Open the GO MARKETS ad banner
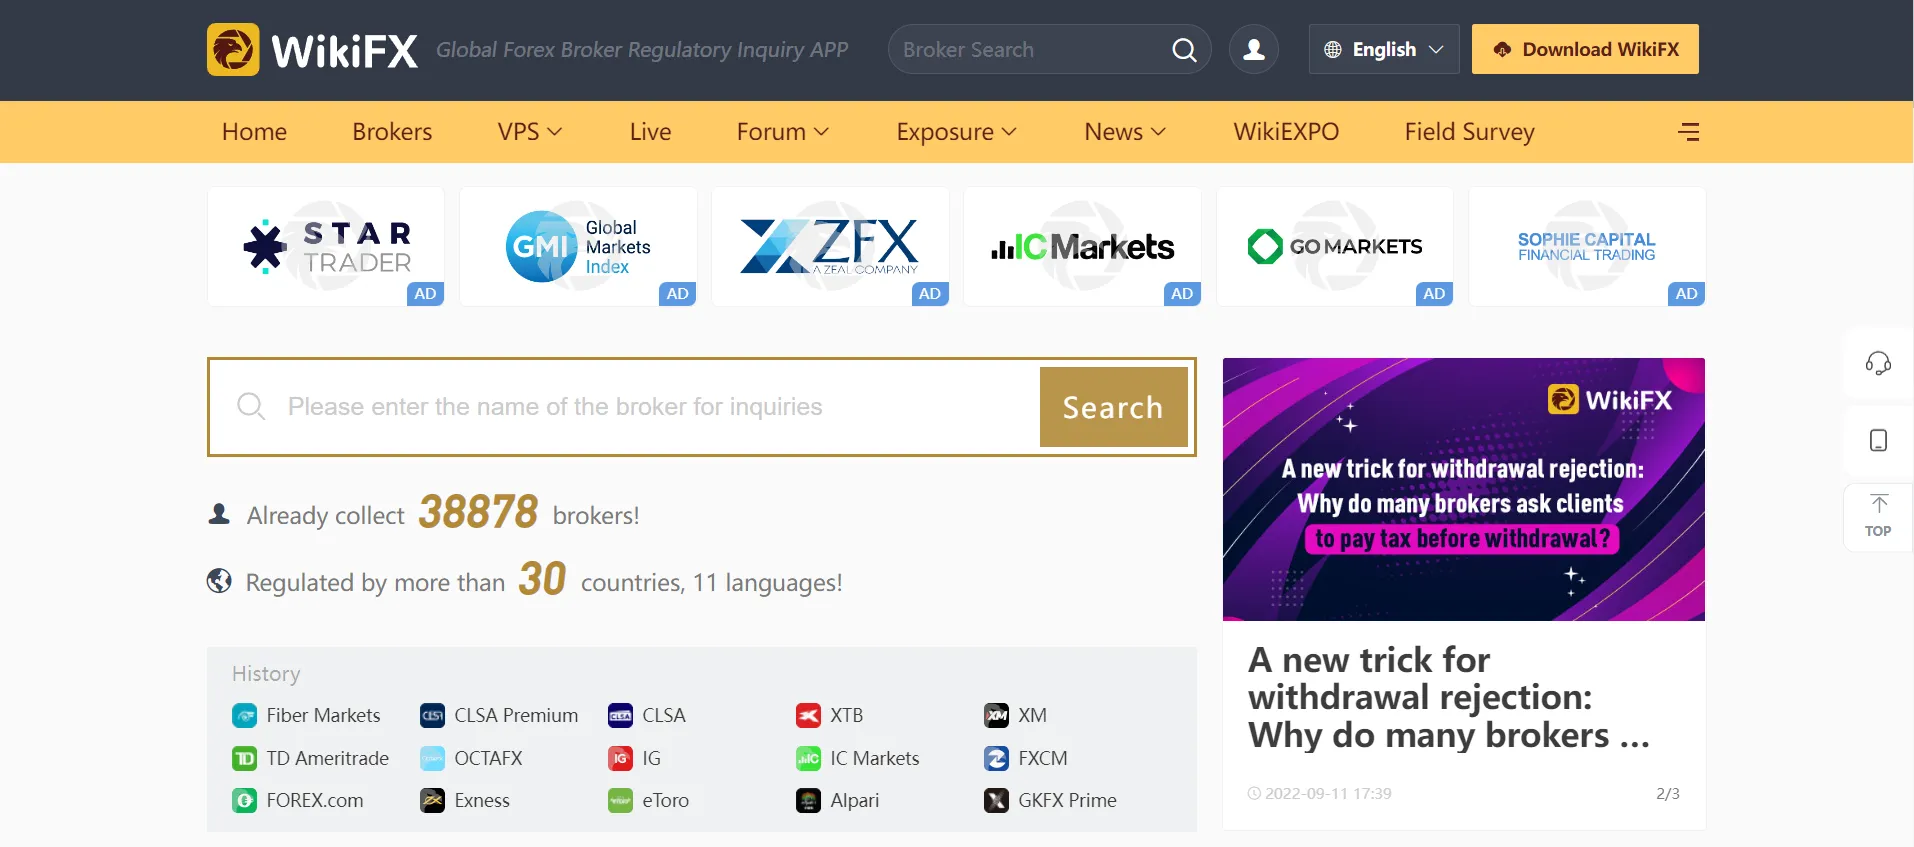Viewport: 1914px width, 847px height. 1335,246
